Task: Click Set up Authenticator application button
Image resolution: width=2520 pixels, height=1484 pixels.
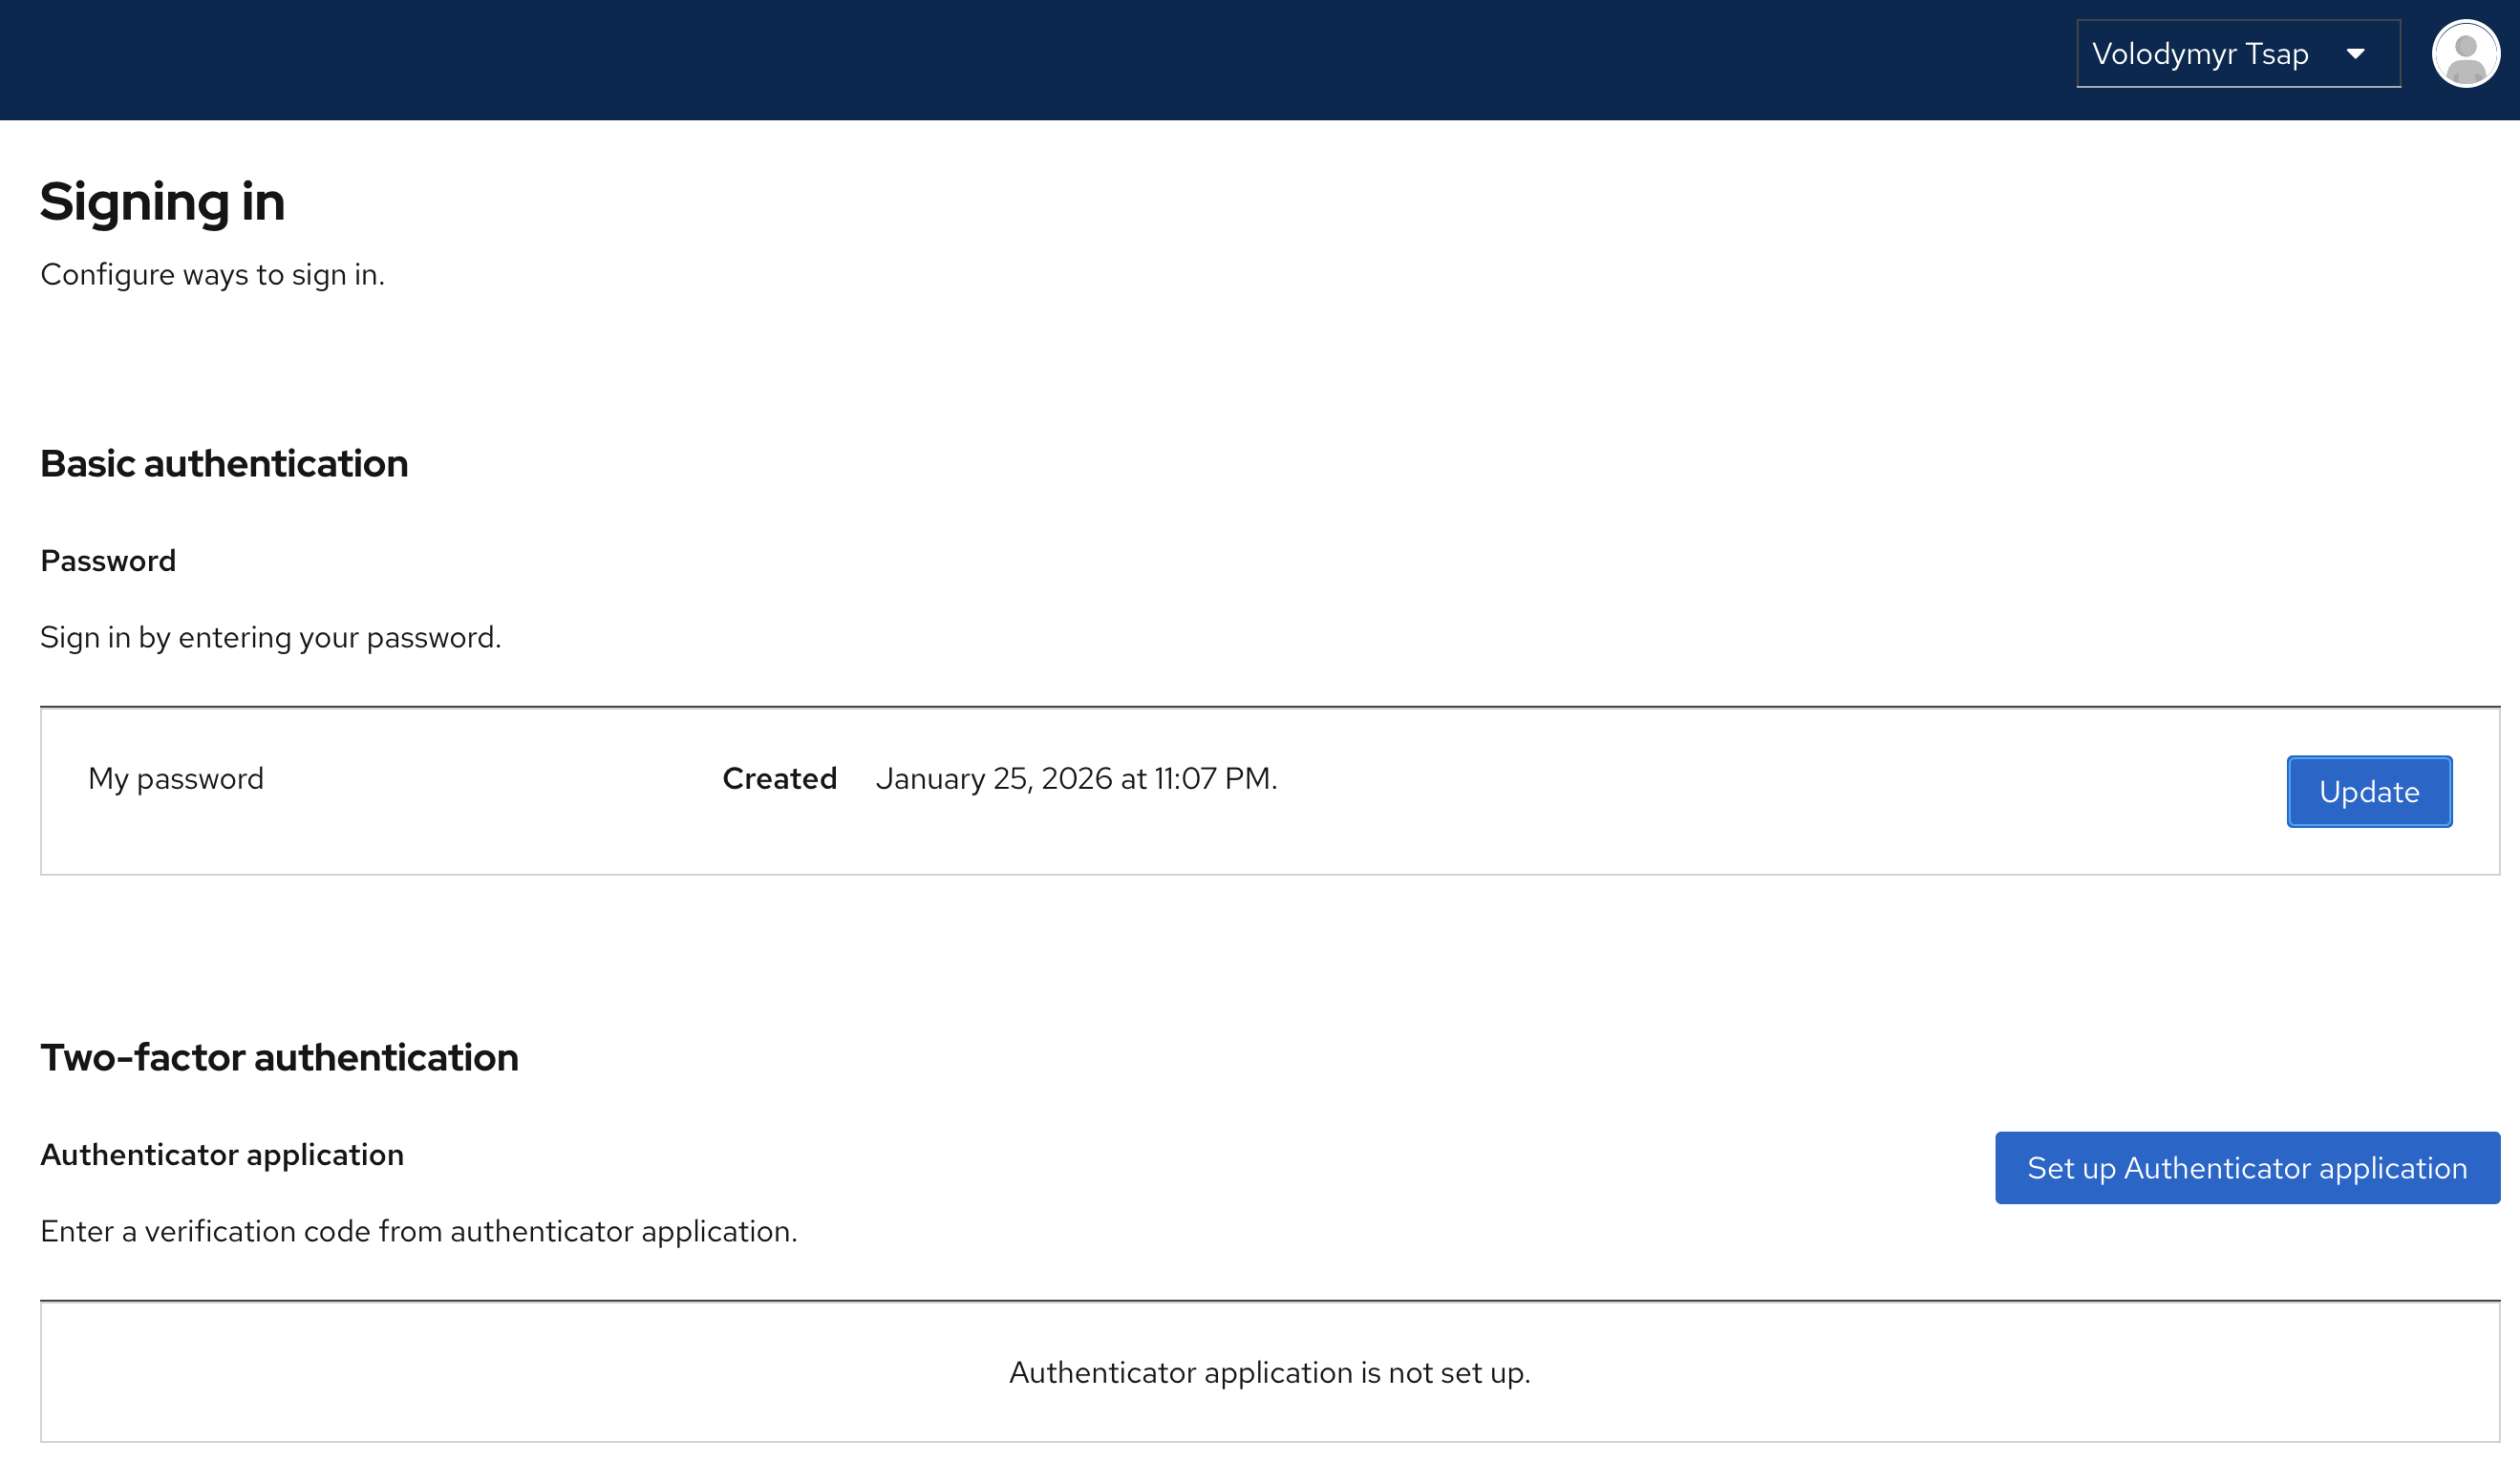Action: tap(2246, 1168)
